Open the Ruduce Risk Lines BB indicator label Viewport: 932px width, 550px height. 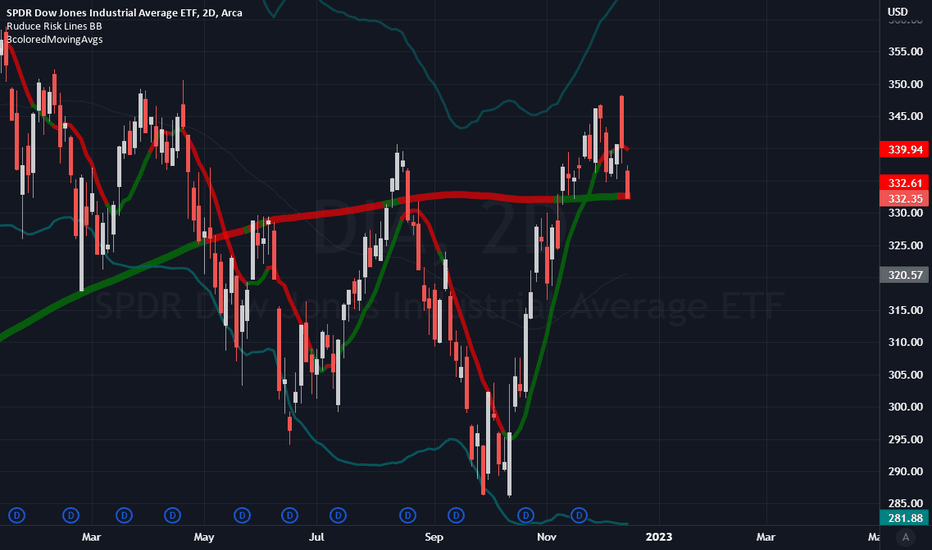pos(54,26)
